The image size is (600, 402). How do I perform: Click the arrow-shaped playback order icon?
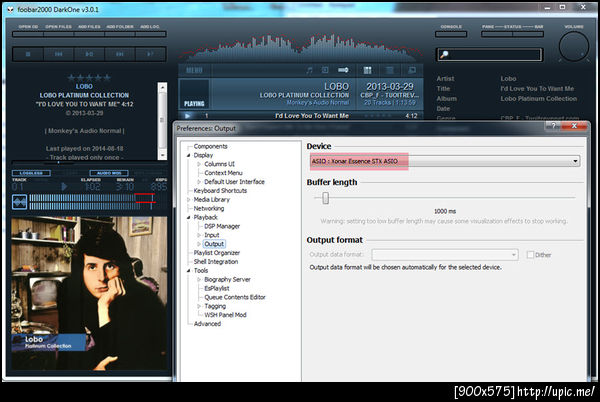(343, 70)
